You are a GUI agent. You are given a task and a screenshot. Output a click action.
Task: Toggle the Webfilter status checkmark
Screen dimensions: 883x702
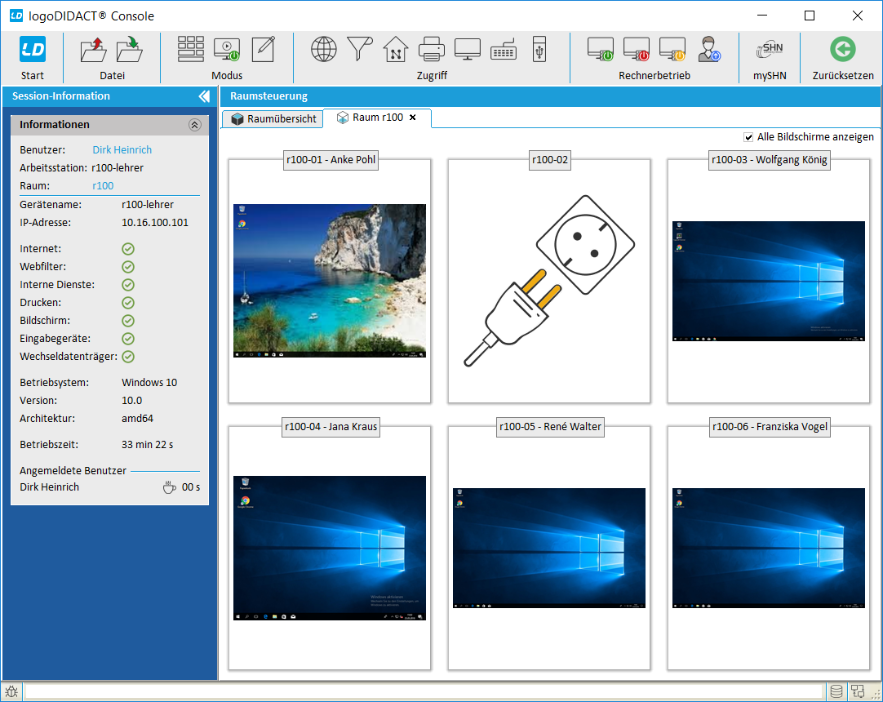coord(128,267)
